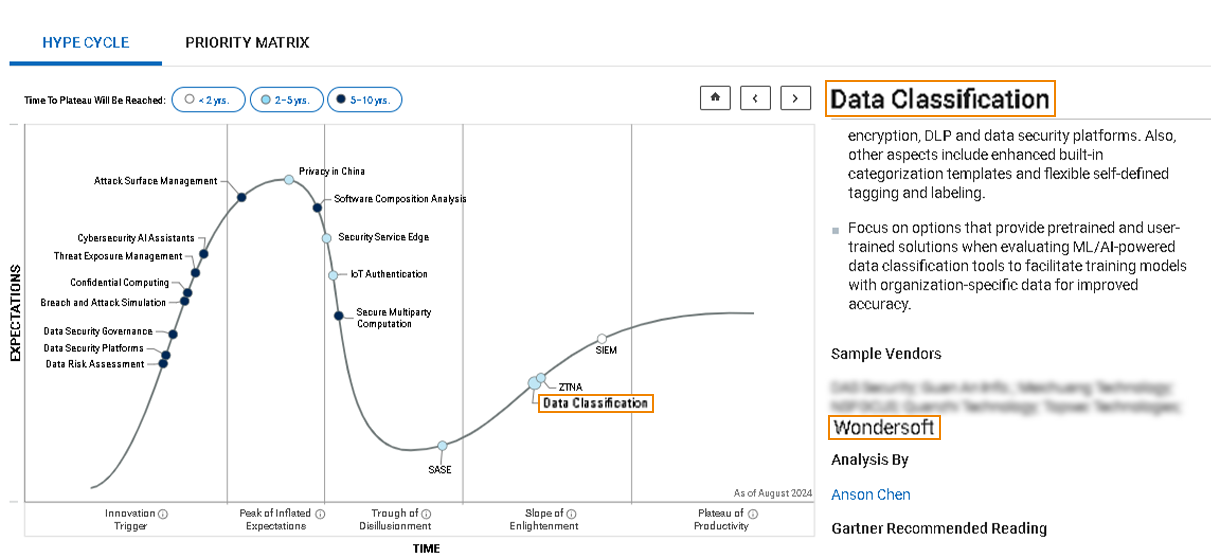Screen dimensions: 1211x558
Task: Switch to the Priority Matrix tab
Action: (x=247, y=43)
